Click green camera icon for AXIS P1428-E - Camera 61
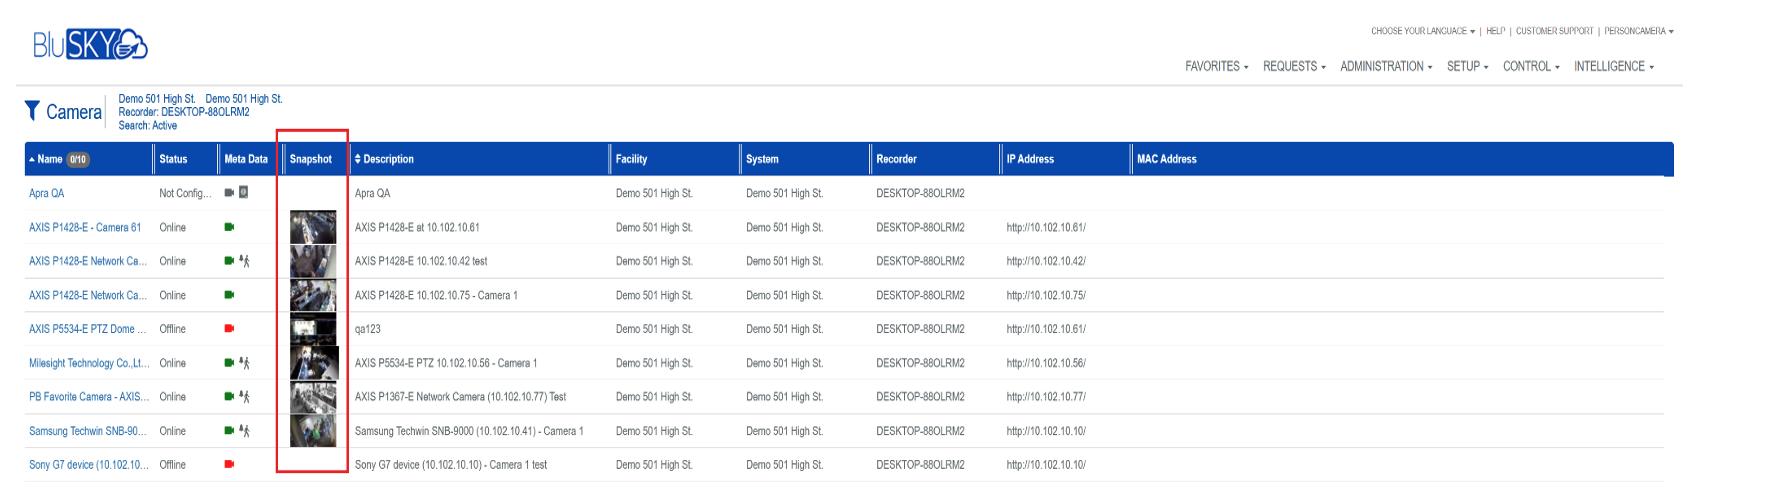 229,227
